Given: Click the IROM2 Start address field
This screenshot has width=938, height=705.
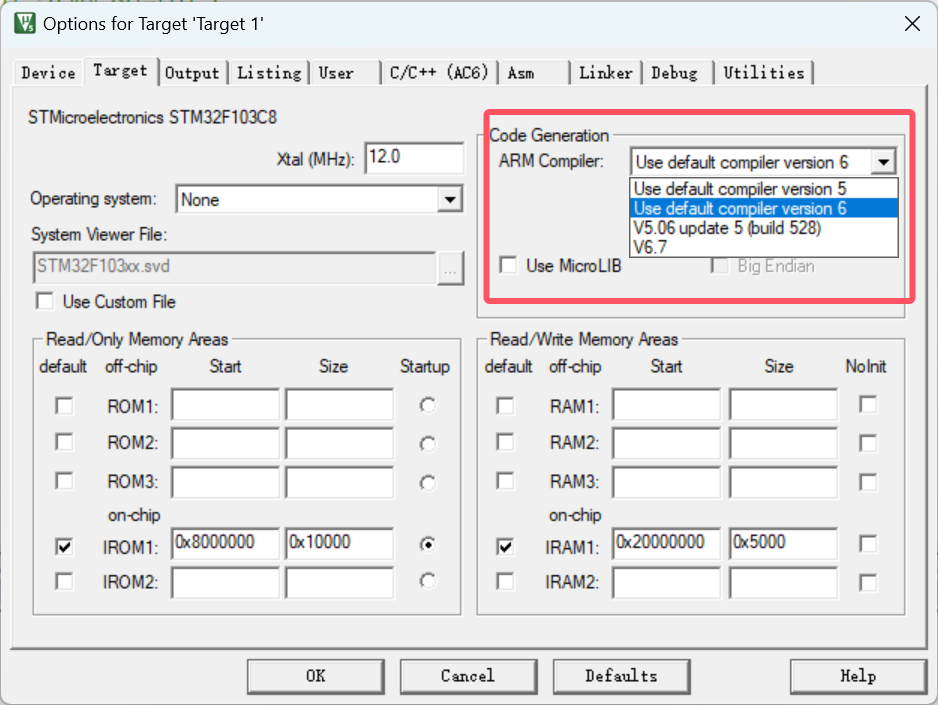Looking at the screenshot, I should coord(226,582).
